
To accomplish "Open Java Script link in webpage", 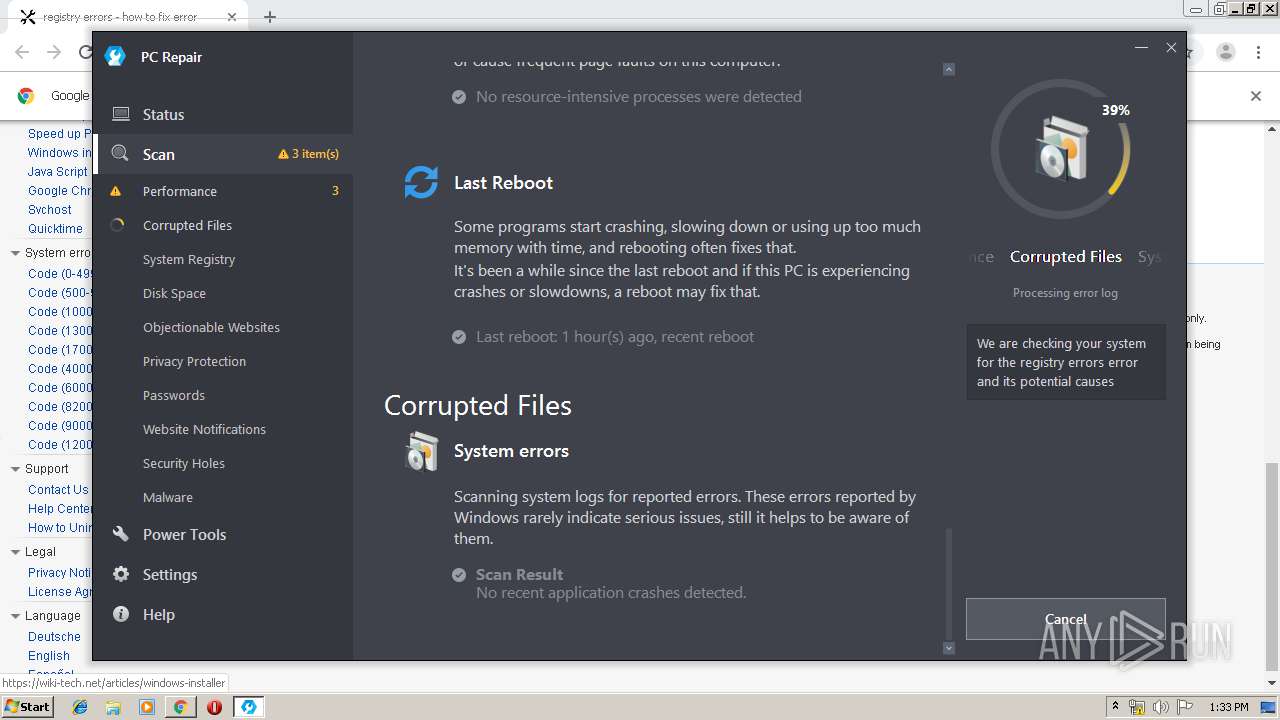I will pos(58,172).
